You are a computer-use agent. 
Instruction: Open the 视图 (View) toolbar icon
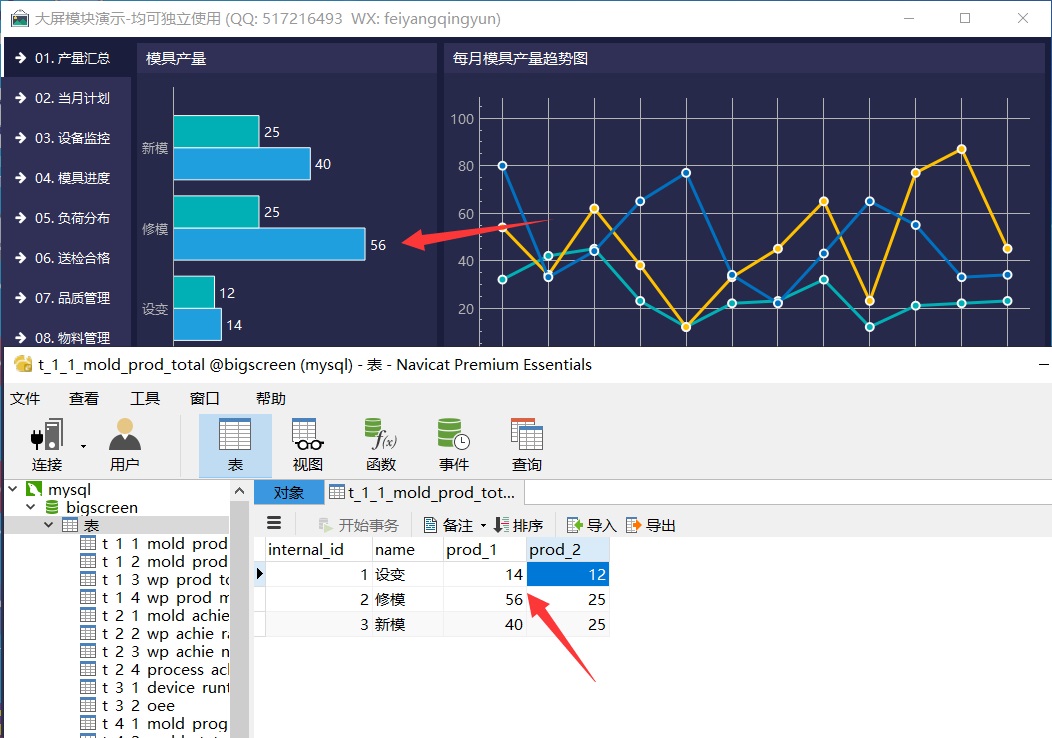pyautogui.click(x=307, y=444)
